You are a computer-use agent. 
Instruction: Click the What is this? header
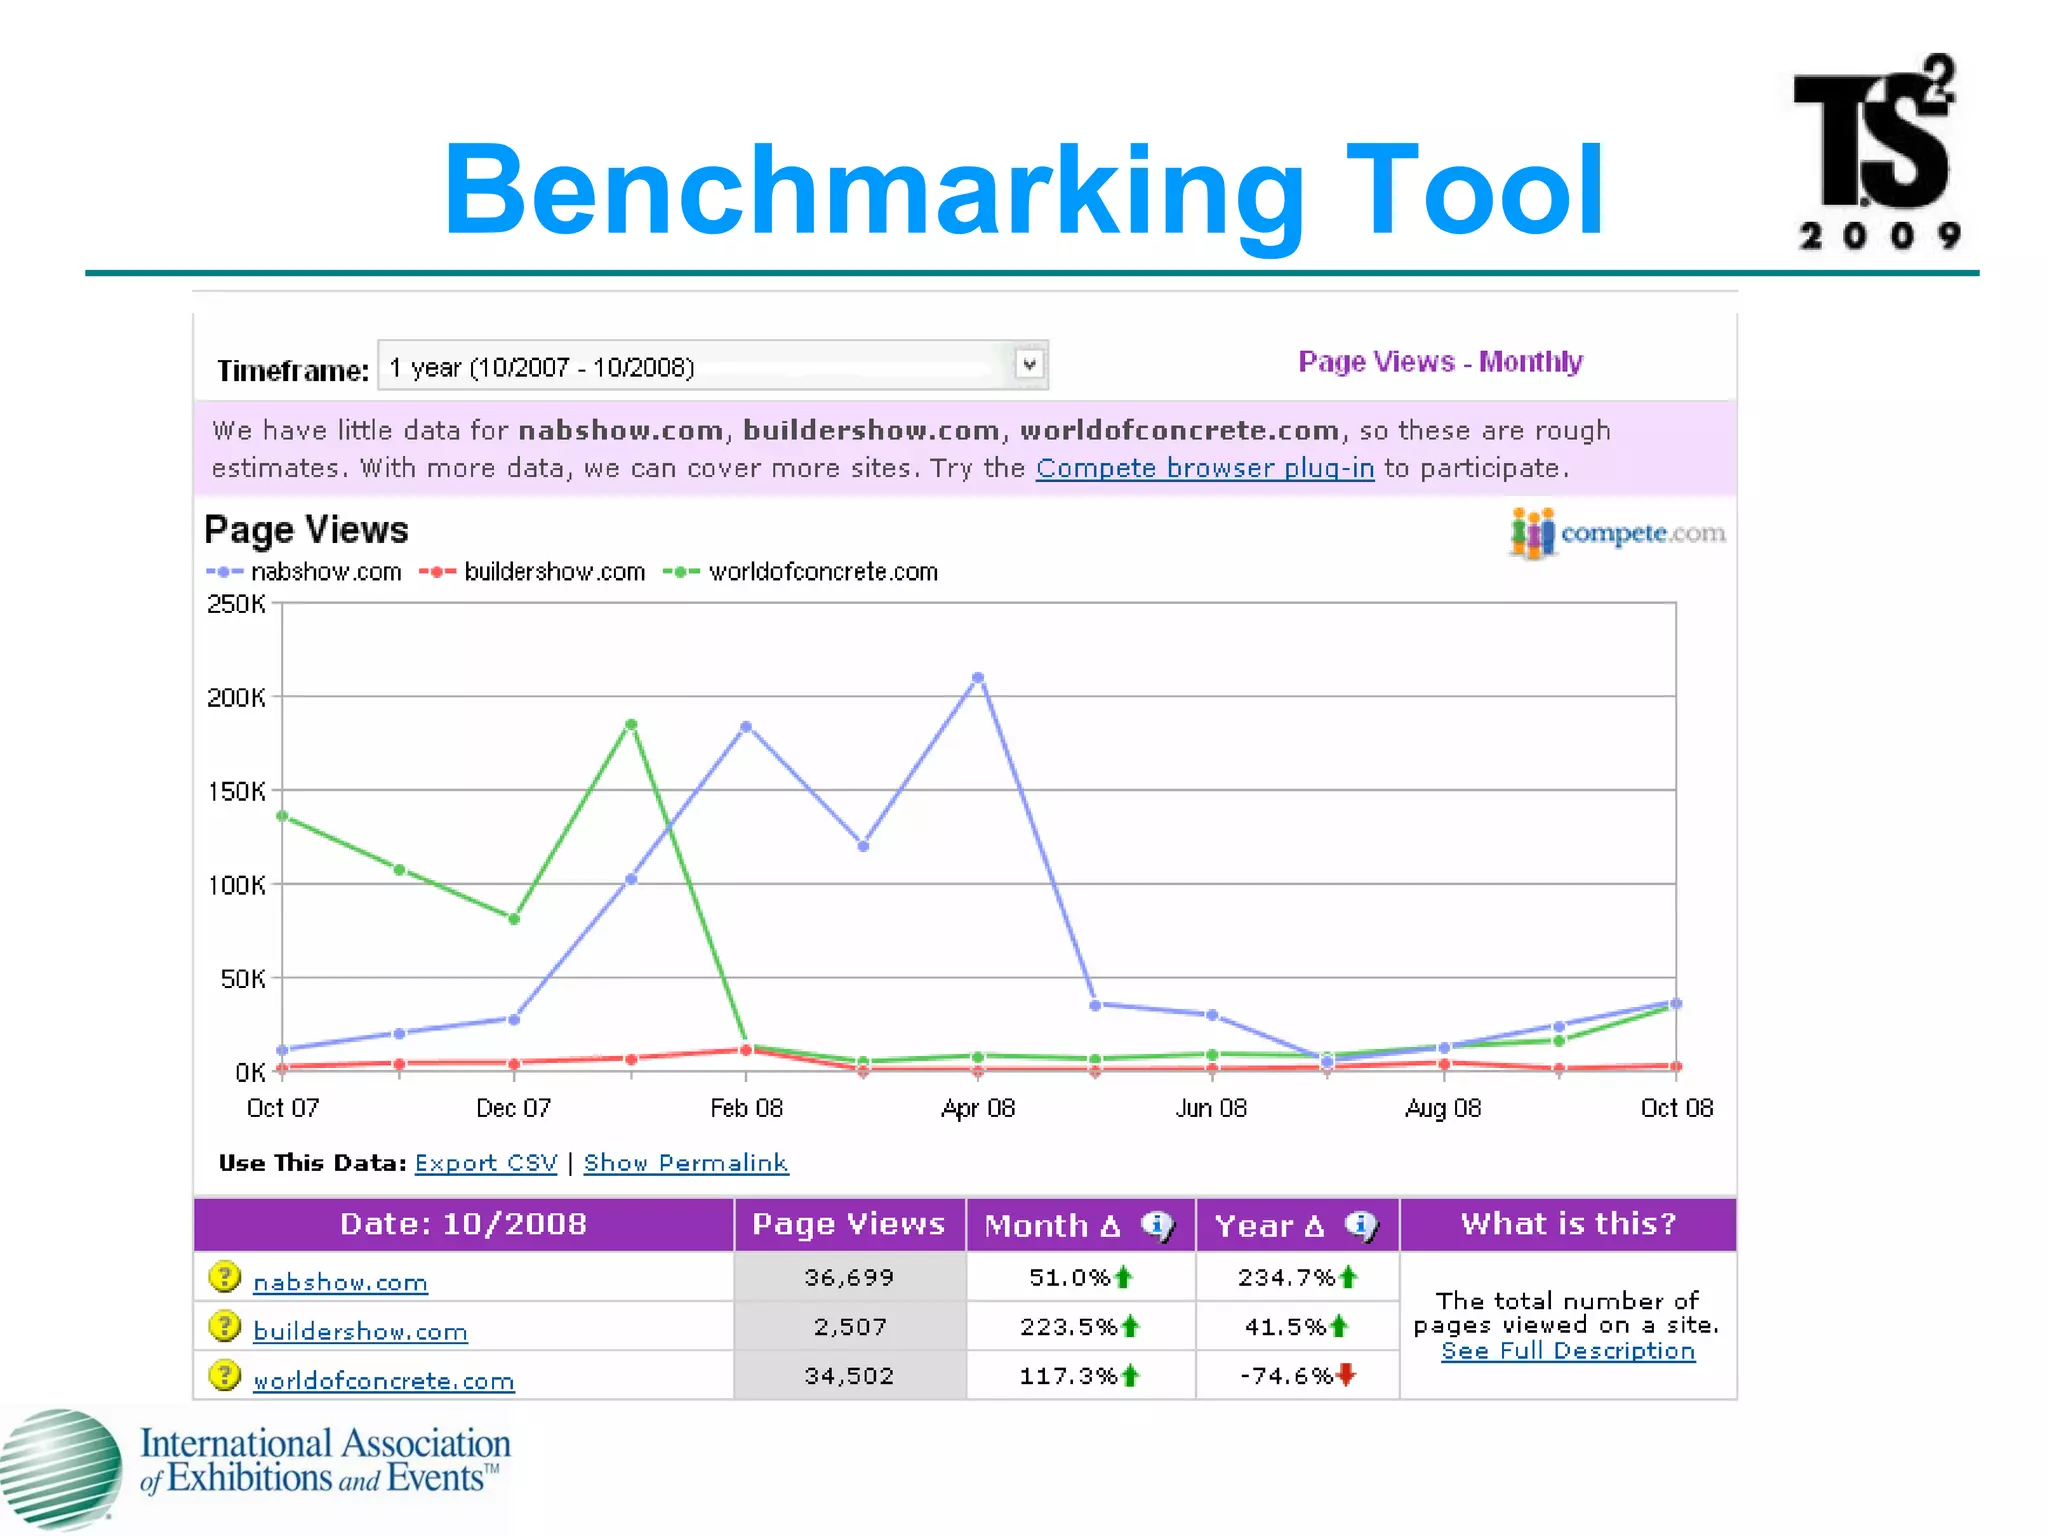pos(1568,1224)
